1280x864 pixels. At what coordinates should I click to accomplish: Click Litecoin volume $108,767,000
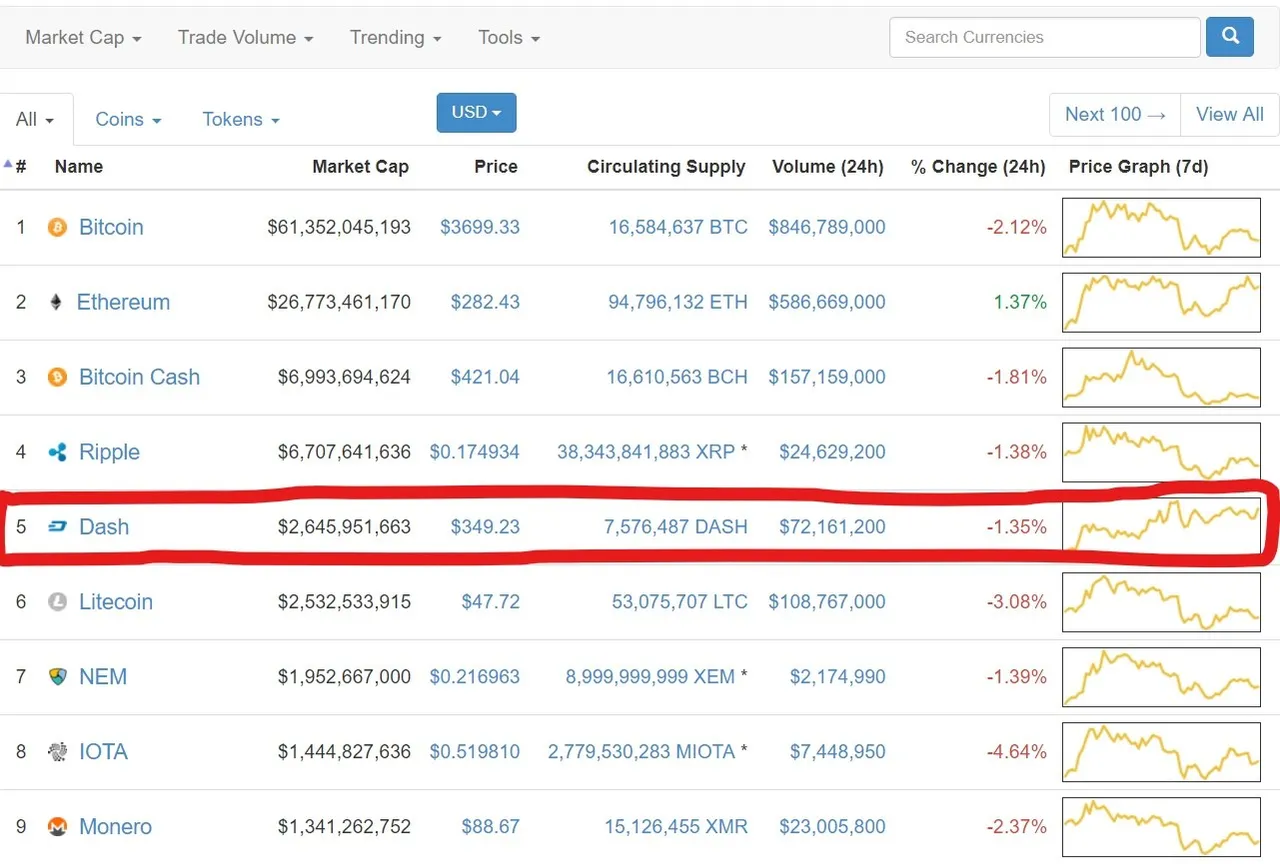click(x=827, y=602)
